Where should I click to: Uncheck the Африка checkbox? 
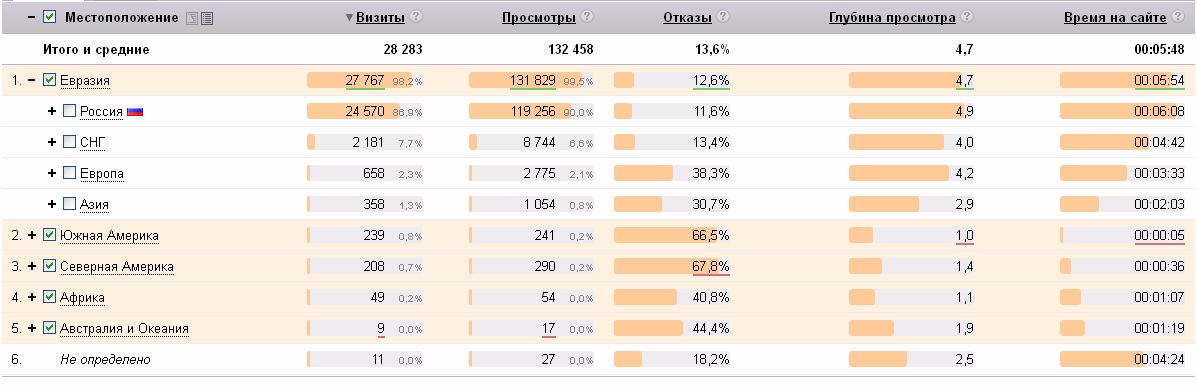tap(50, 297)
